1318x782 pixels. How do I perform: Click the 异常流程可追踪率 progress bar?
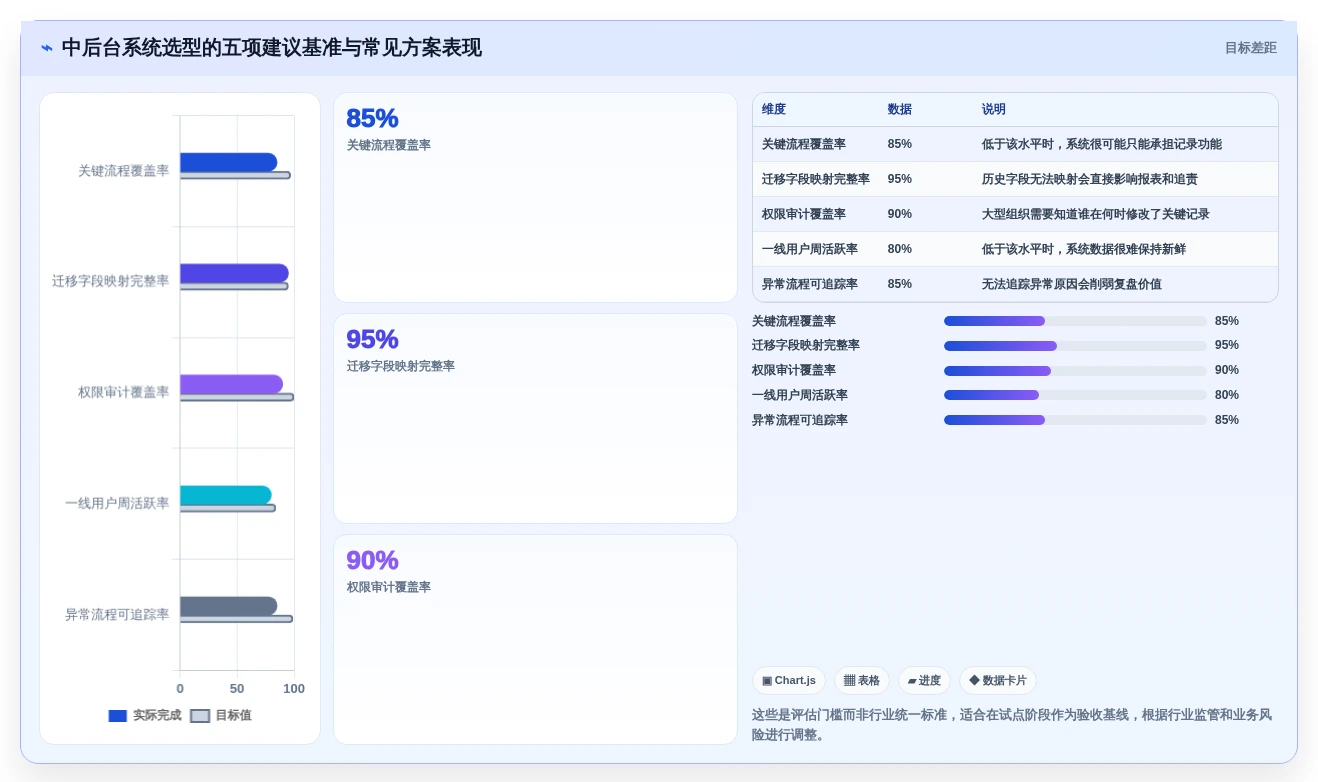[1075, 420]
